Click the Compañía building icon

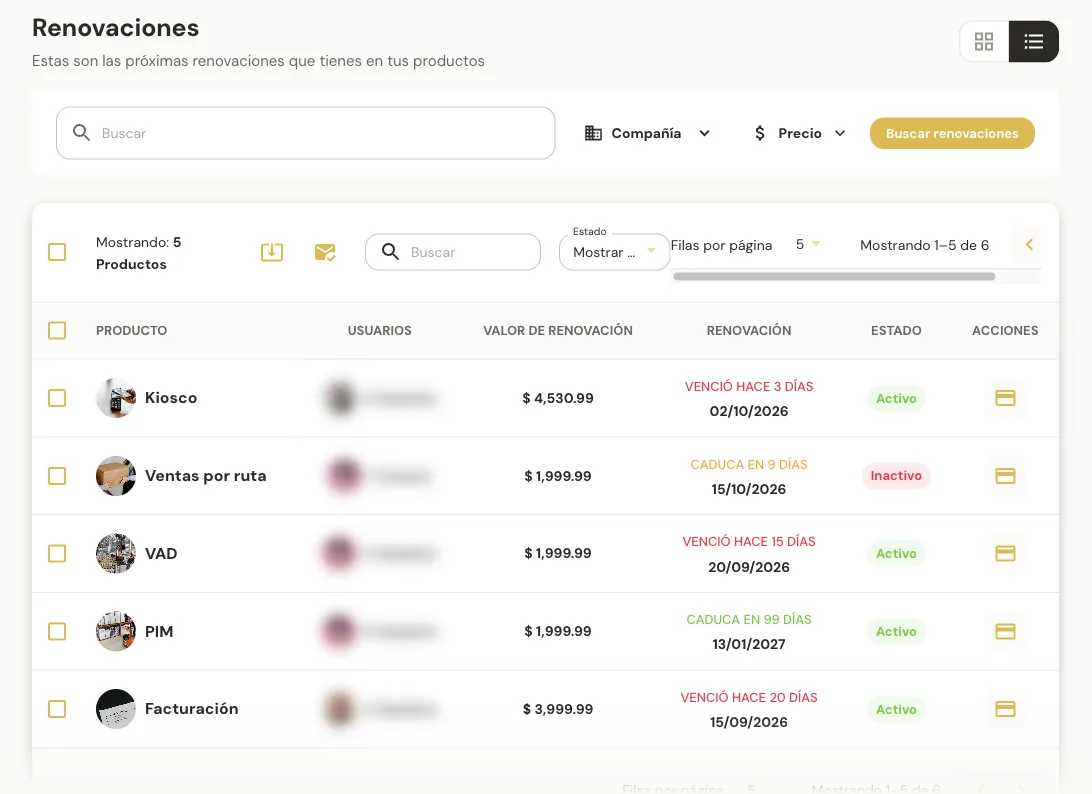pyautogui.click(x=593, y=133)
